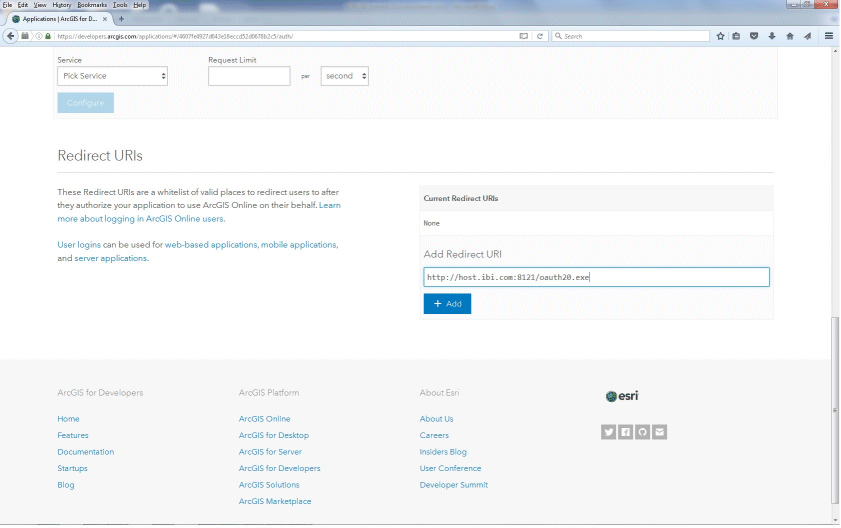Open ArcGIS Solutions footer link
841x528 pixels.
(x=269, y=485)
